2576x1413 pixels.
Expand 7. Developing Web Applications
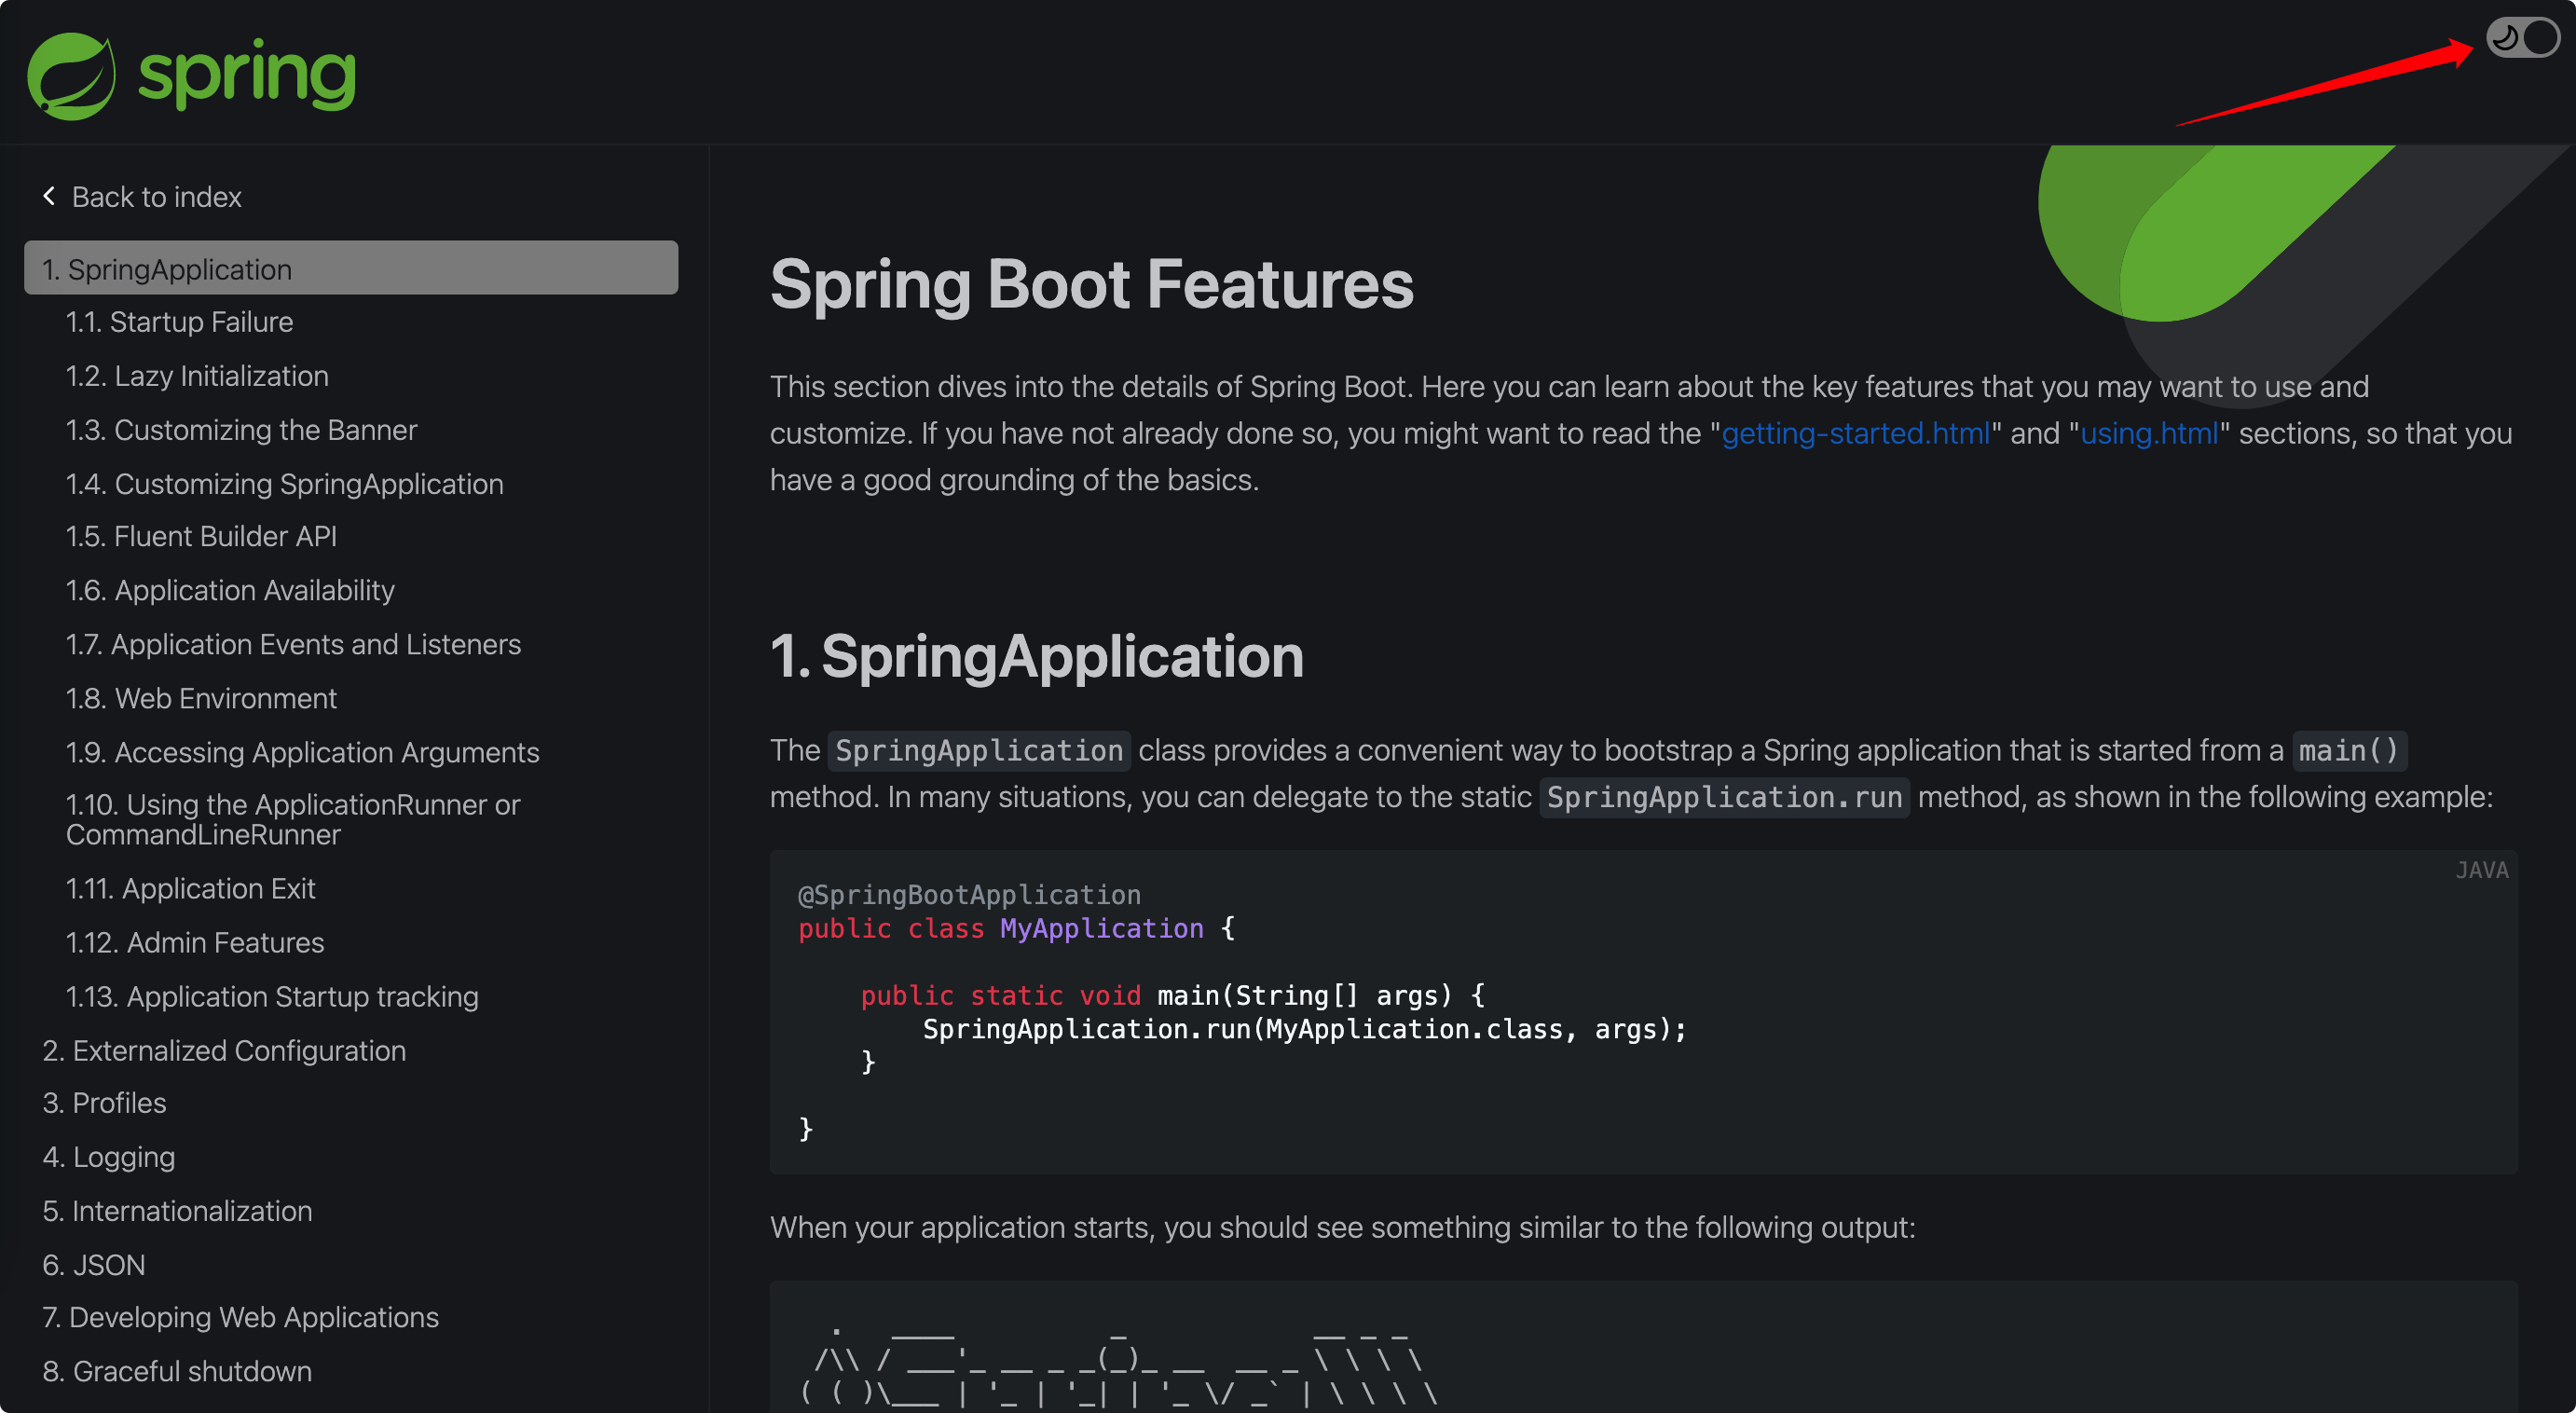click(240, 1317)
